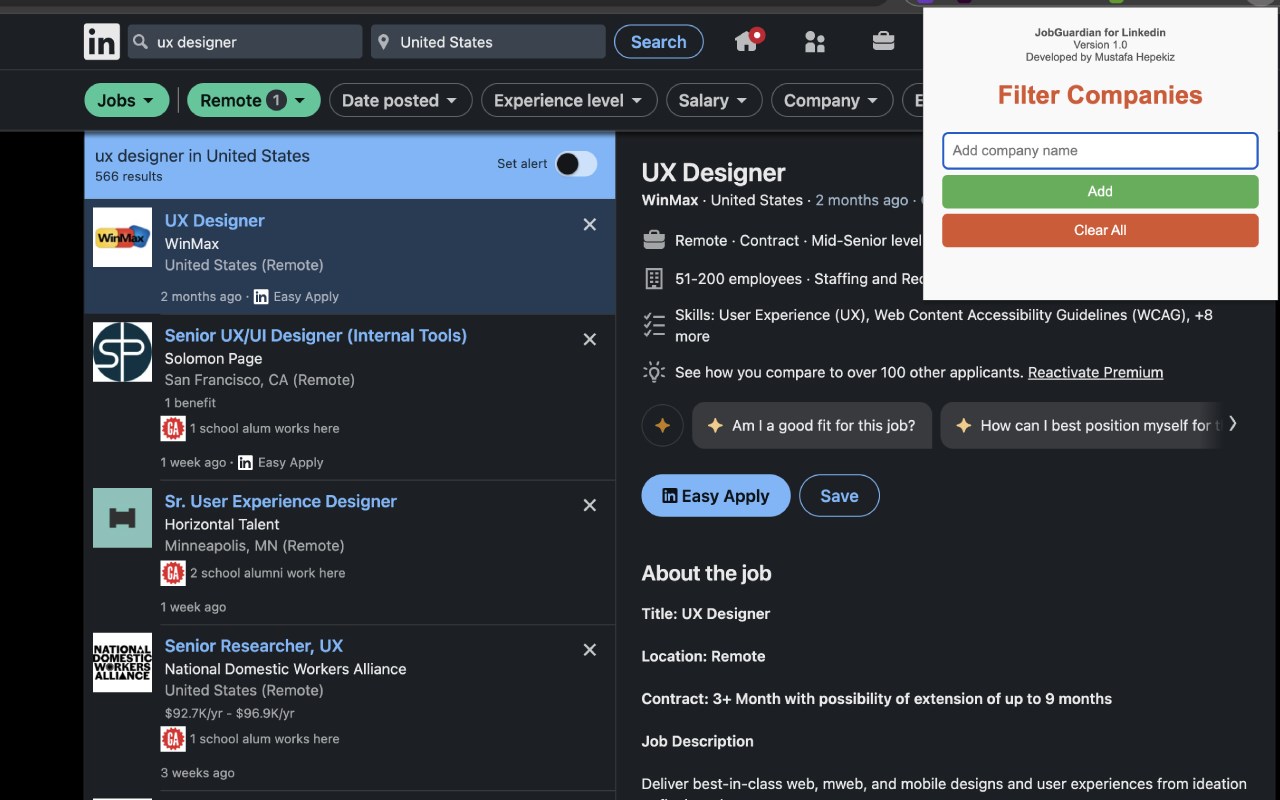The image size is (1280, 800).
Task: Open the LinkedIn logo home link
Action: click(102, 42)
